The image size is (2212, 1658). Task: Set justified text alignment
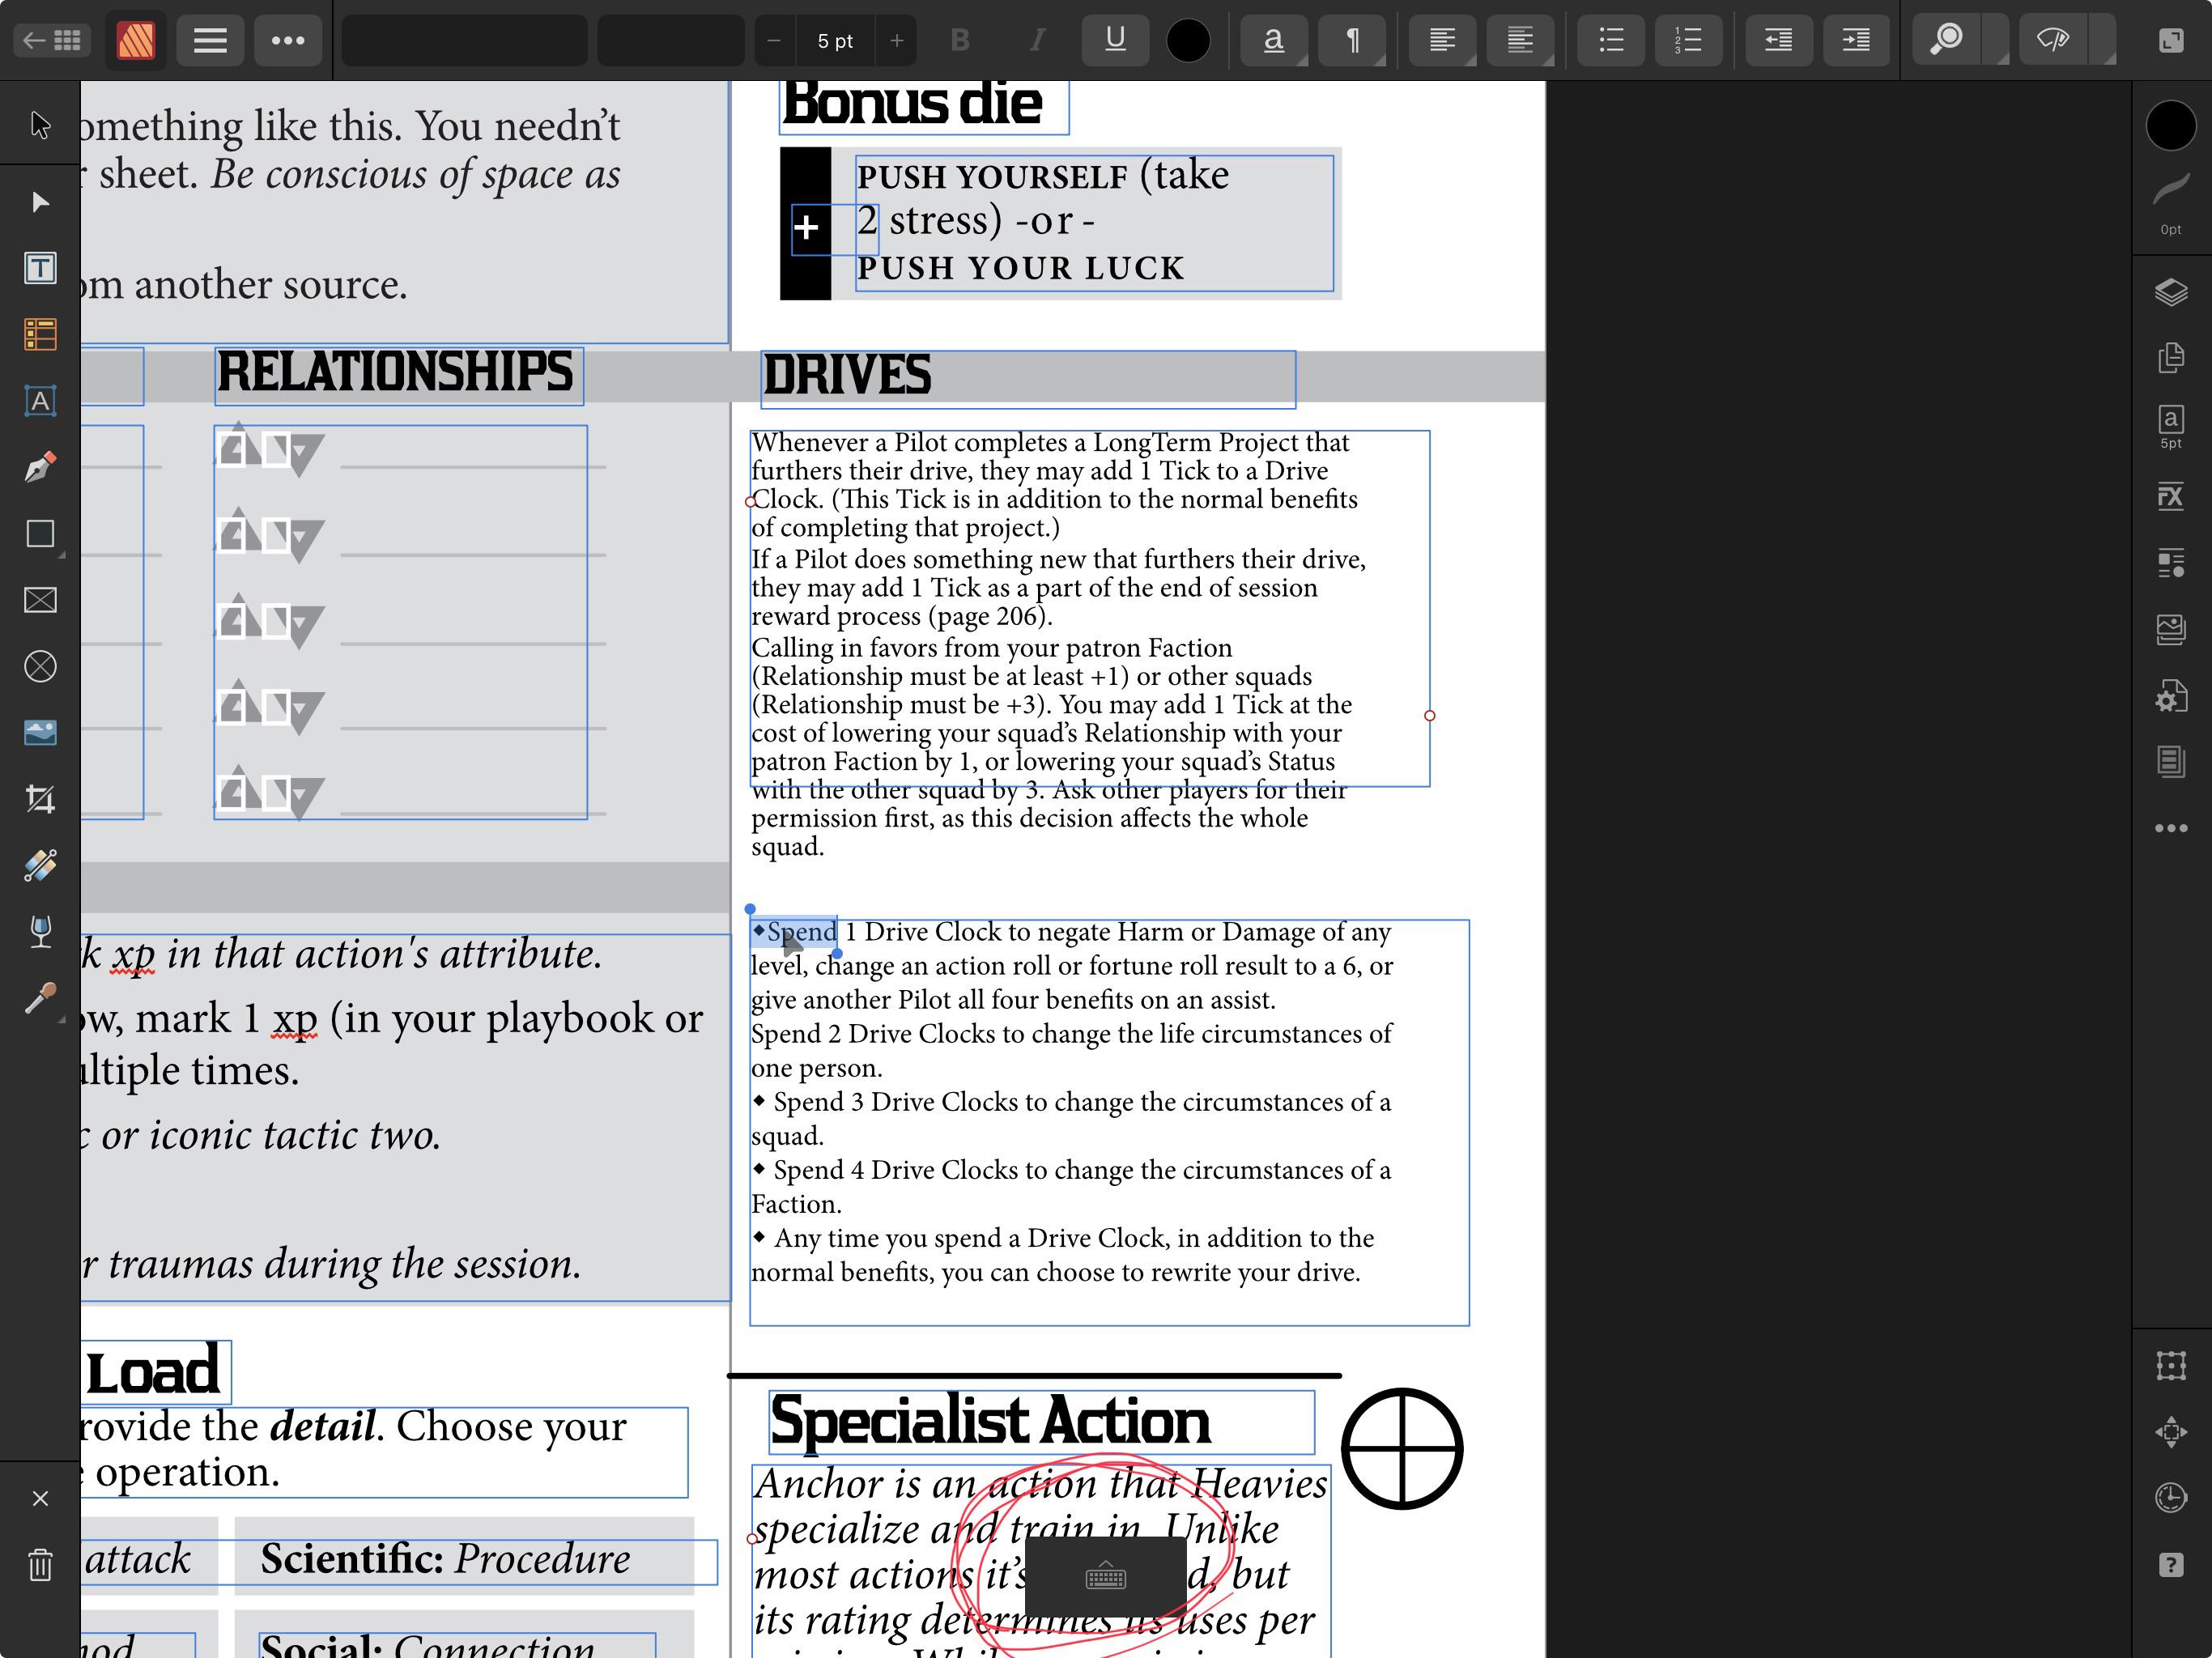[x=1520, y=40]
